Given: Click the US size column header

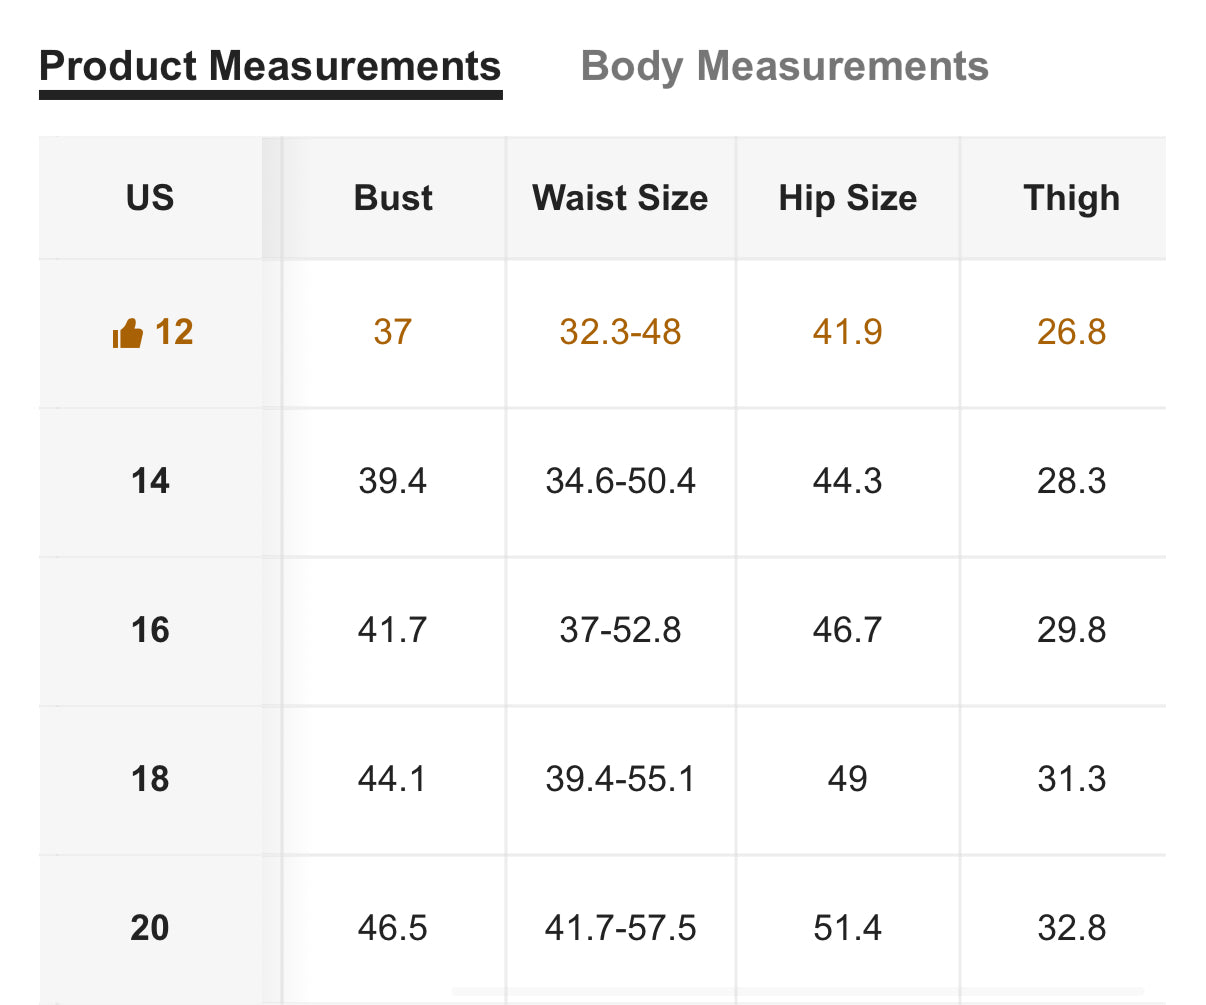Looking at the screenshot, I should pyautogui.click(x=150, y=198).
